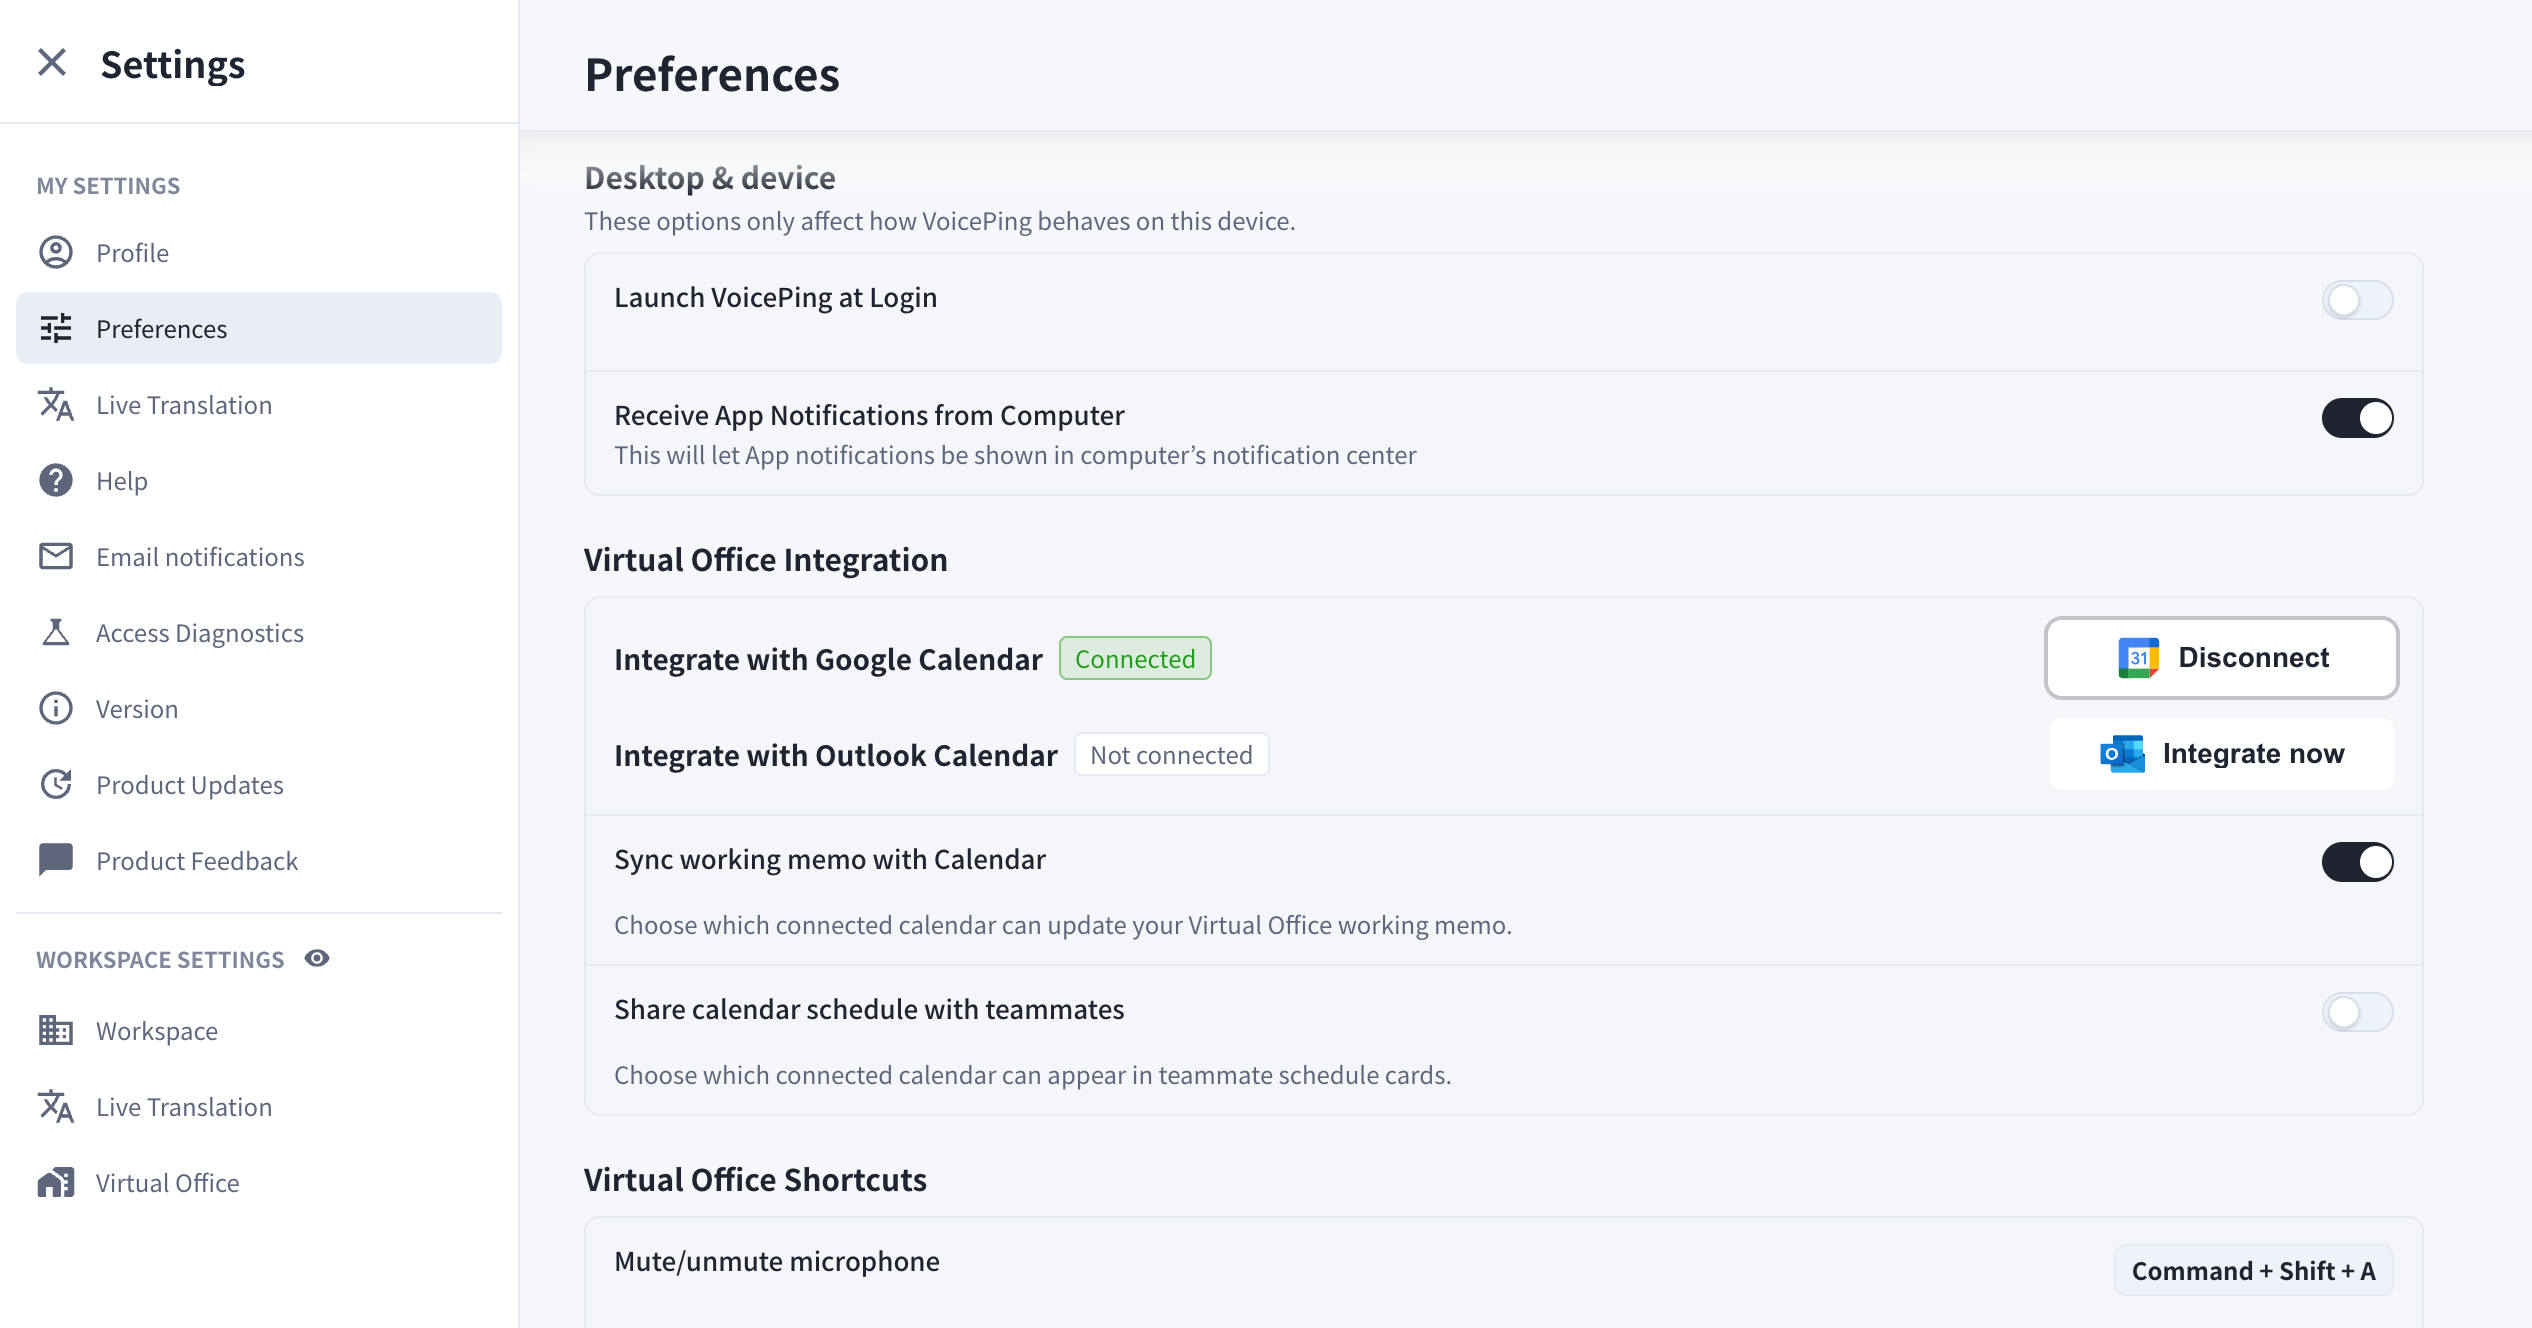Click the Not connected status badge
The height and width of the screenshot is (1328, 2532).
coord(1171,754)
